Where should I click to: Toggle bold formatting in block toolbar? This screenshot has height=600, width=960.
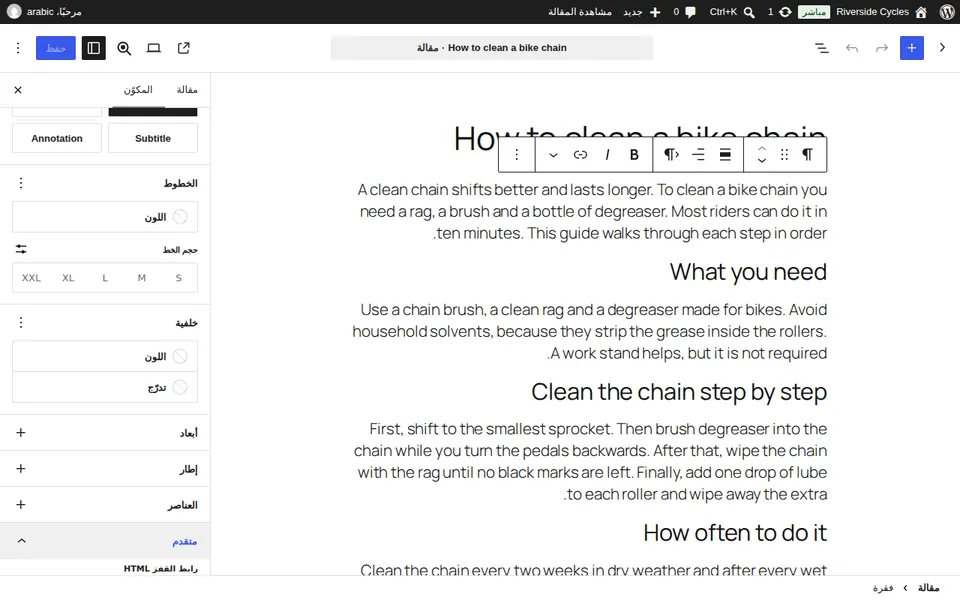(634, 154)
